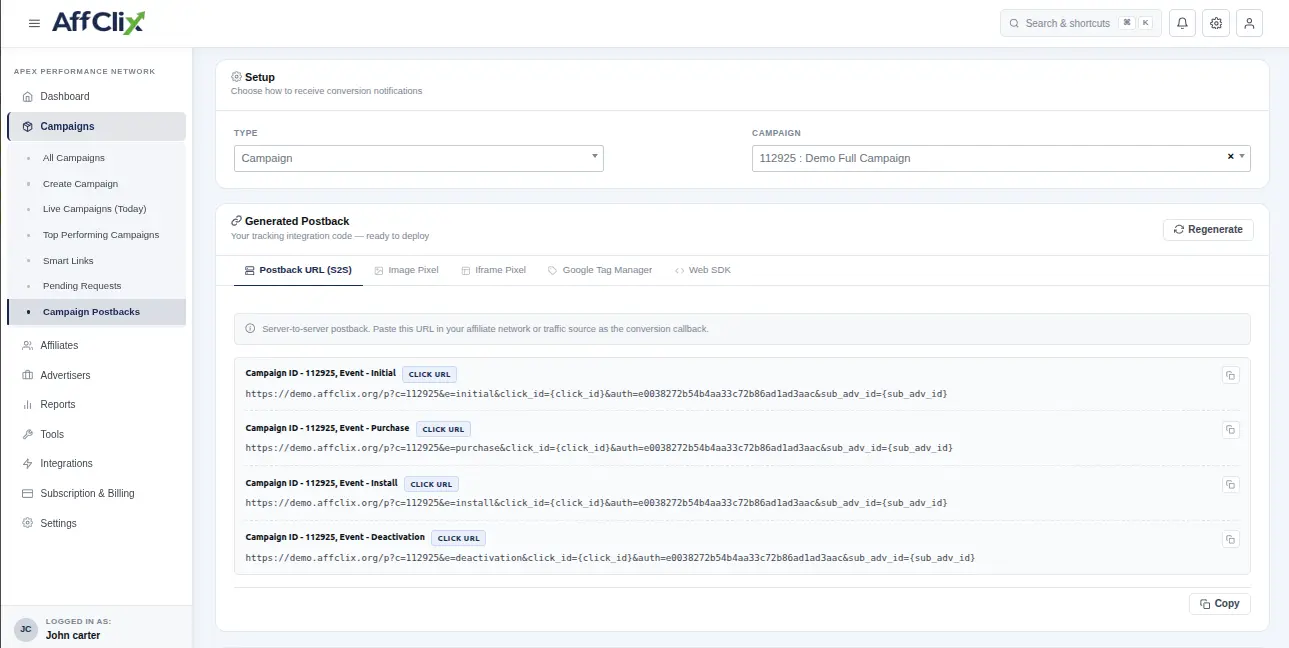Image resolution: width=1289 pixels, height=648 pixels.
Task: Open the Campaign dropdown showing Demo Full Campaign
Action: 1001,158
